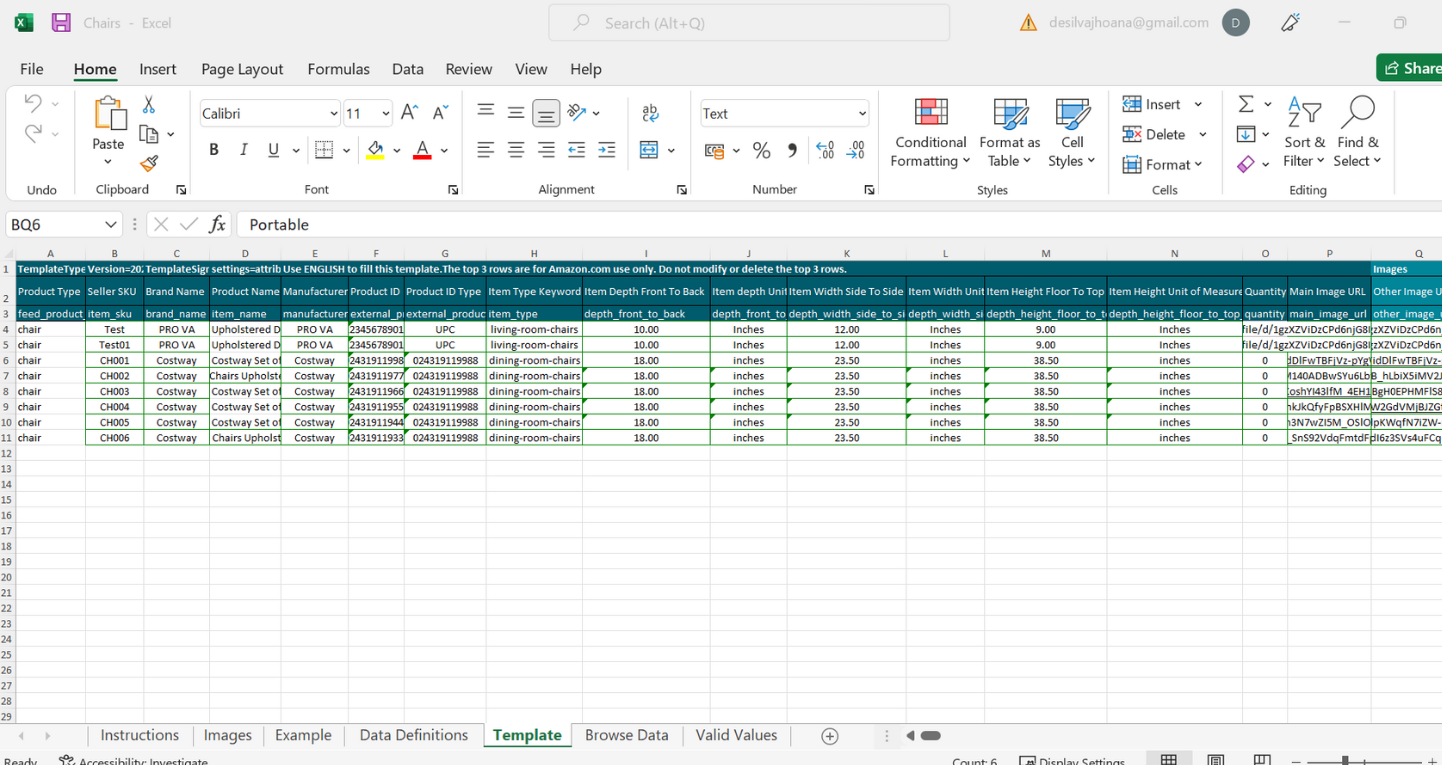The image size is (1442, 765).
Task: Cut selection with scissors icon
Action: click(x=149, y=104)
